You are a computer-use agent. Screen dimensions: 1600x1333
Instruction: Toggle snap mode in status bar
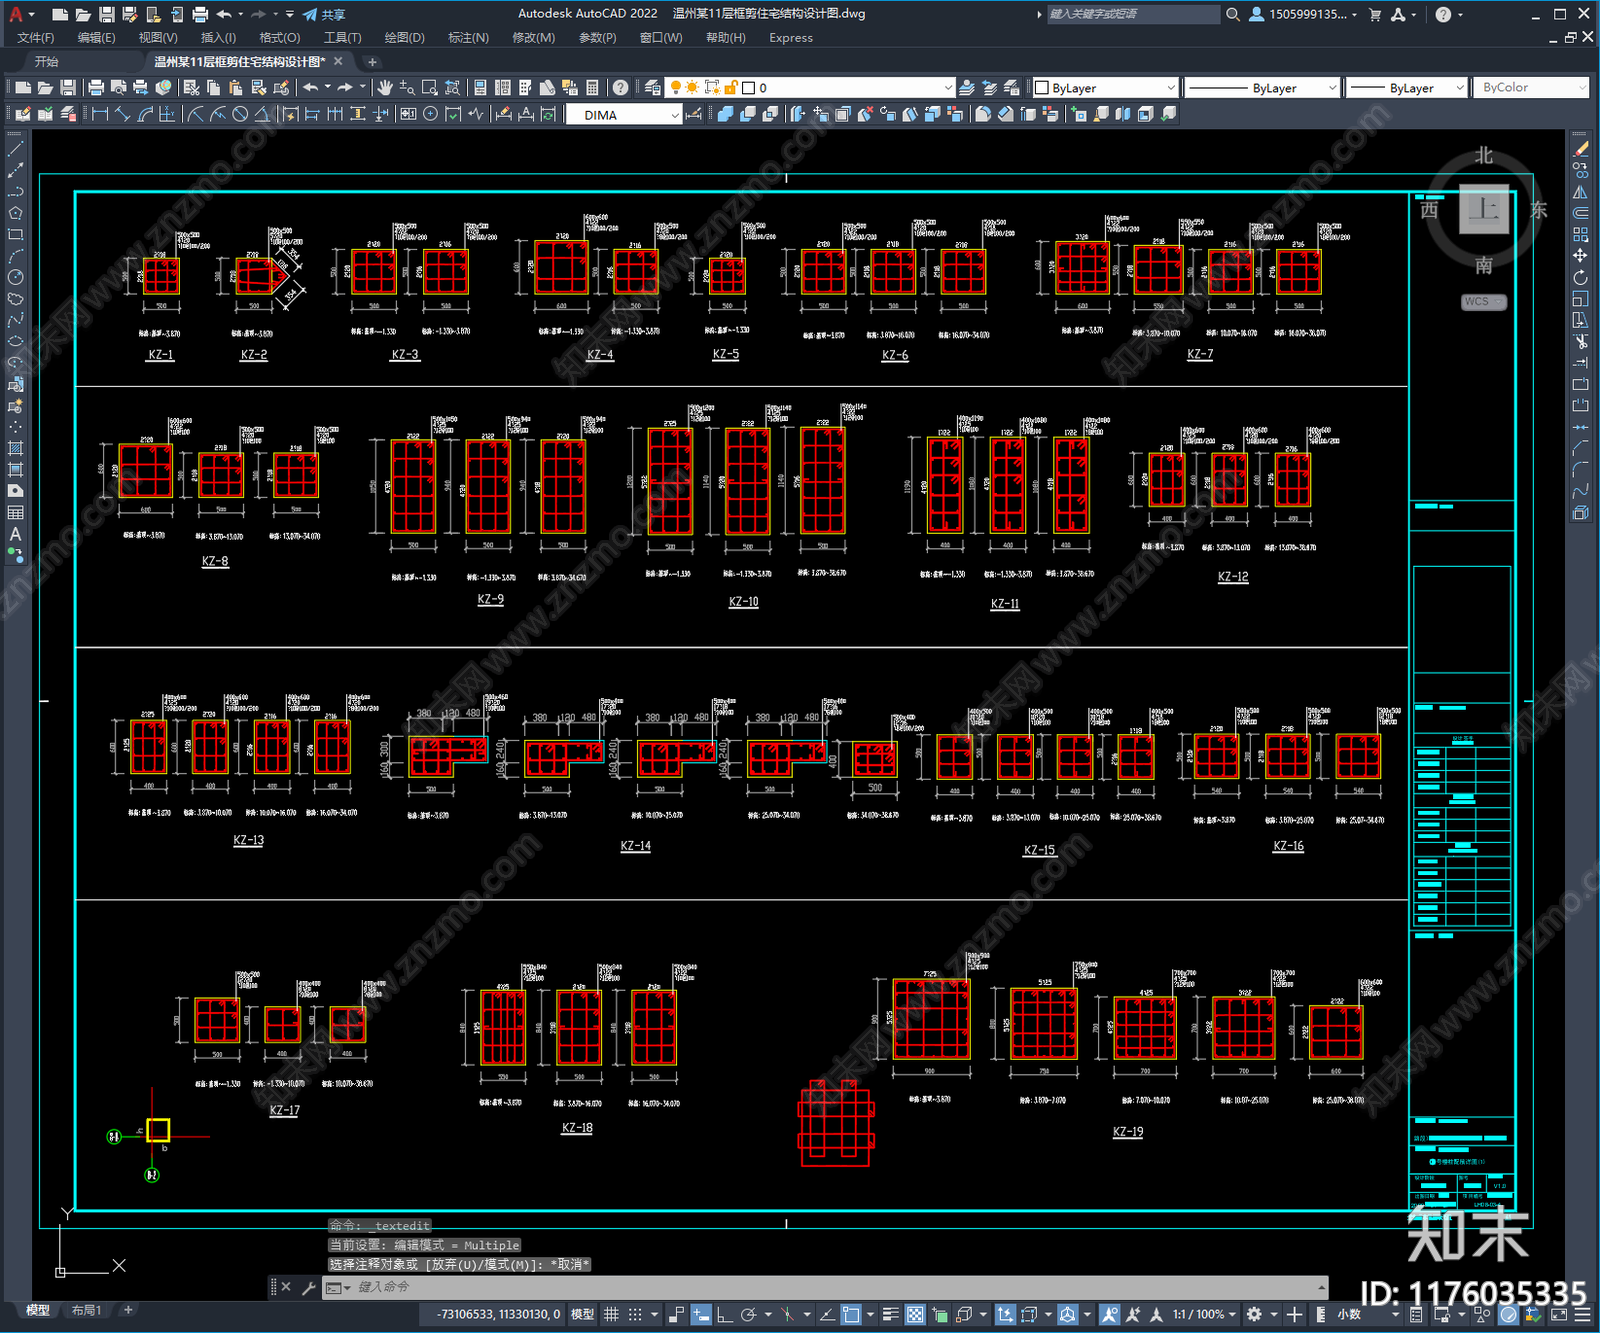point(634,1314)
